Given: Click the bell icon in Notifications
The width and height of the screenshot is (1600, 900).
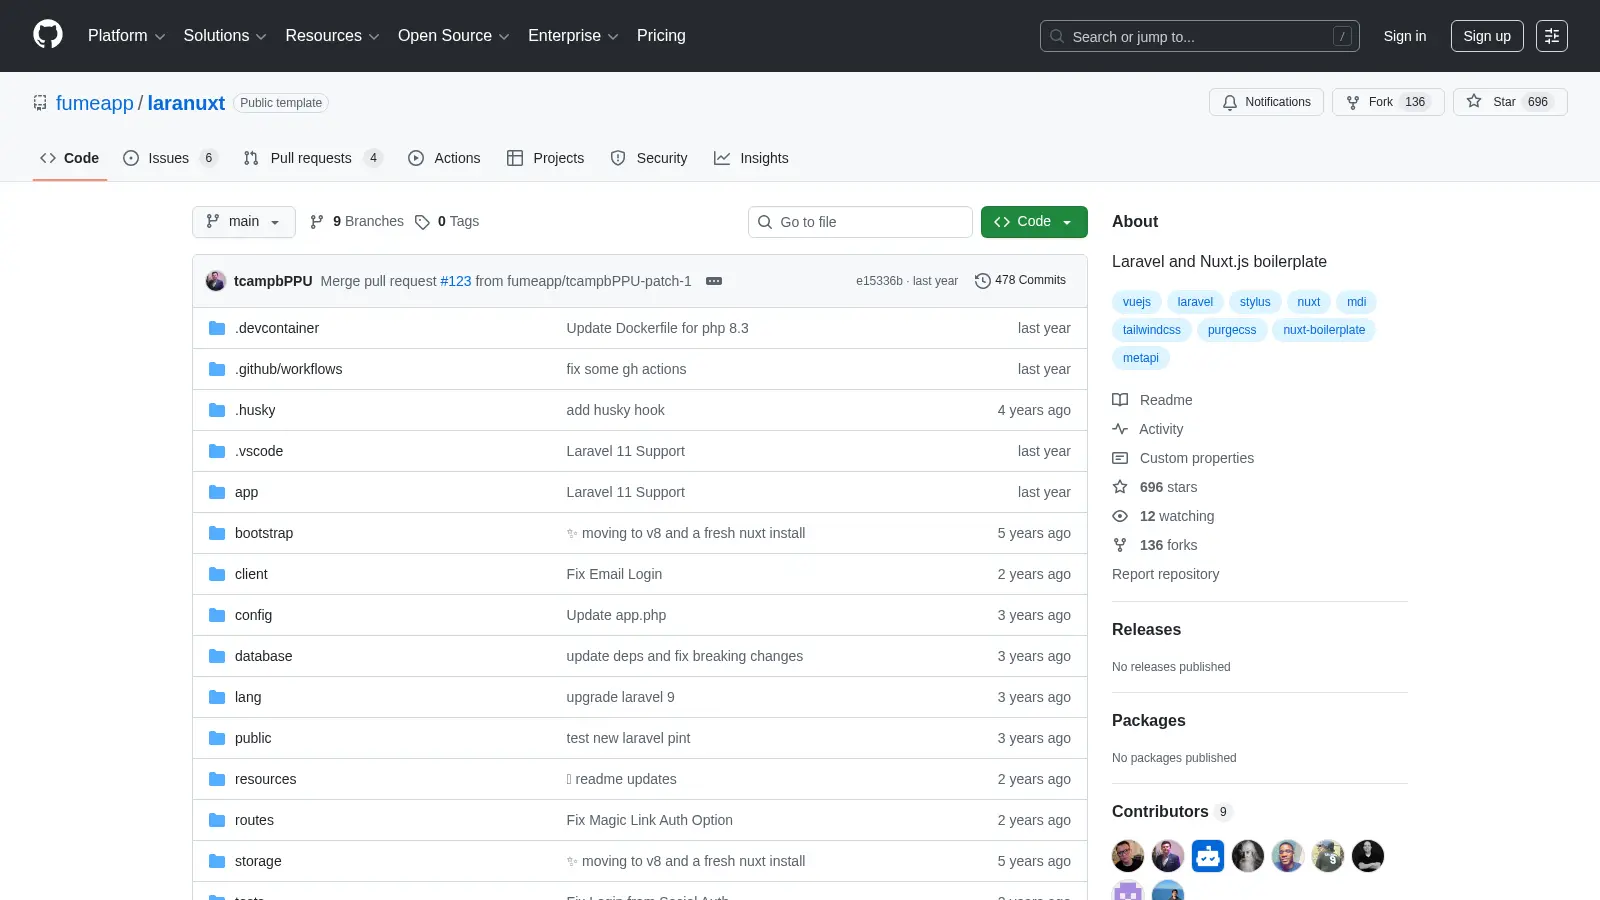Looking at the screenshot, I should 1230,102.
